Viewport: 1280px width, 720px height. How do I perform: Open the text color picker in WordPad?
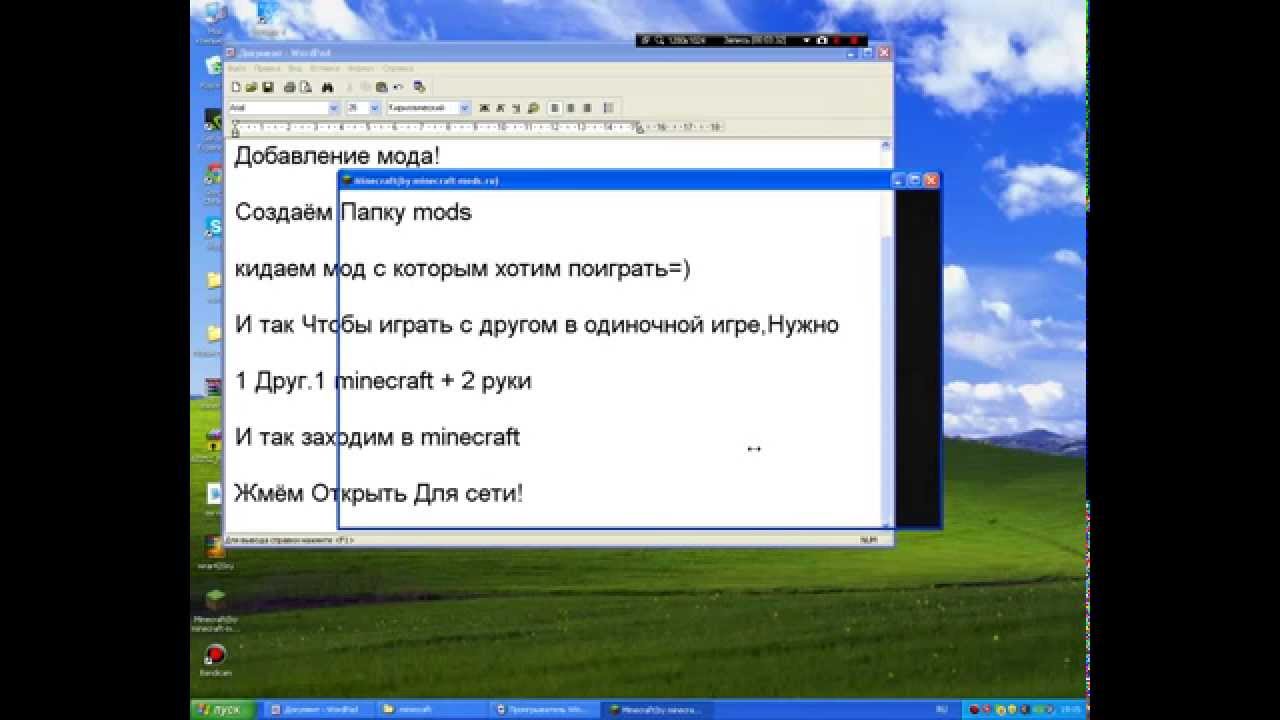533,108
